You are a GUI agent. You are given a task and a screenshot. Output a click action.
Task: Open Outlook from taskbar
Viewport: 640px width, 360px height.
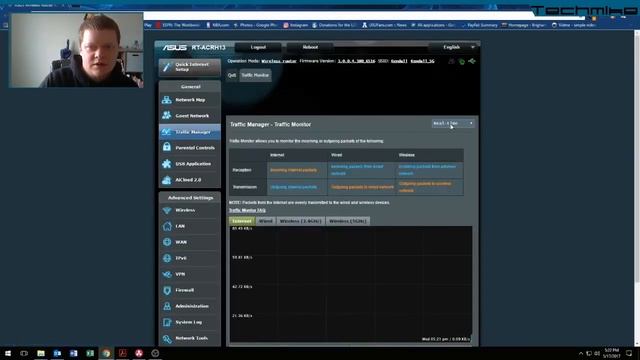[x=57, y=353]
